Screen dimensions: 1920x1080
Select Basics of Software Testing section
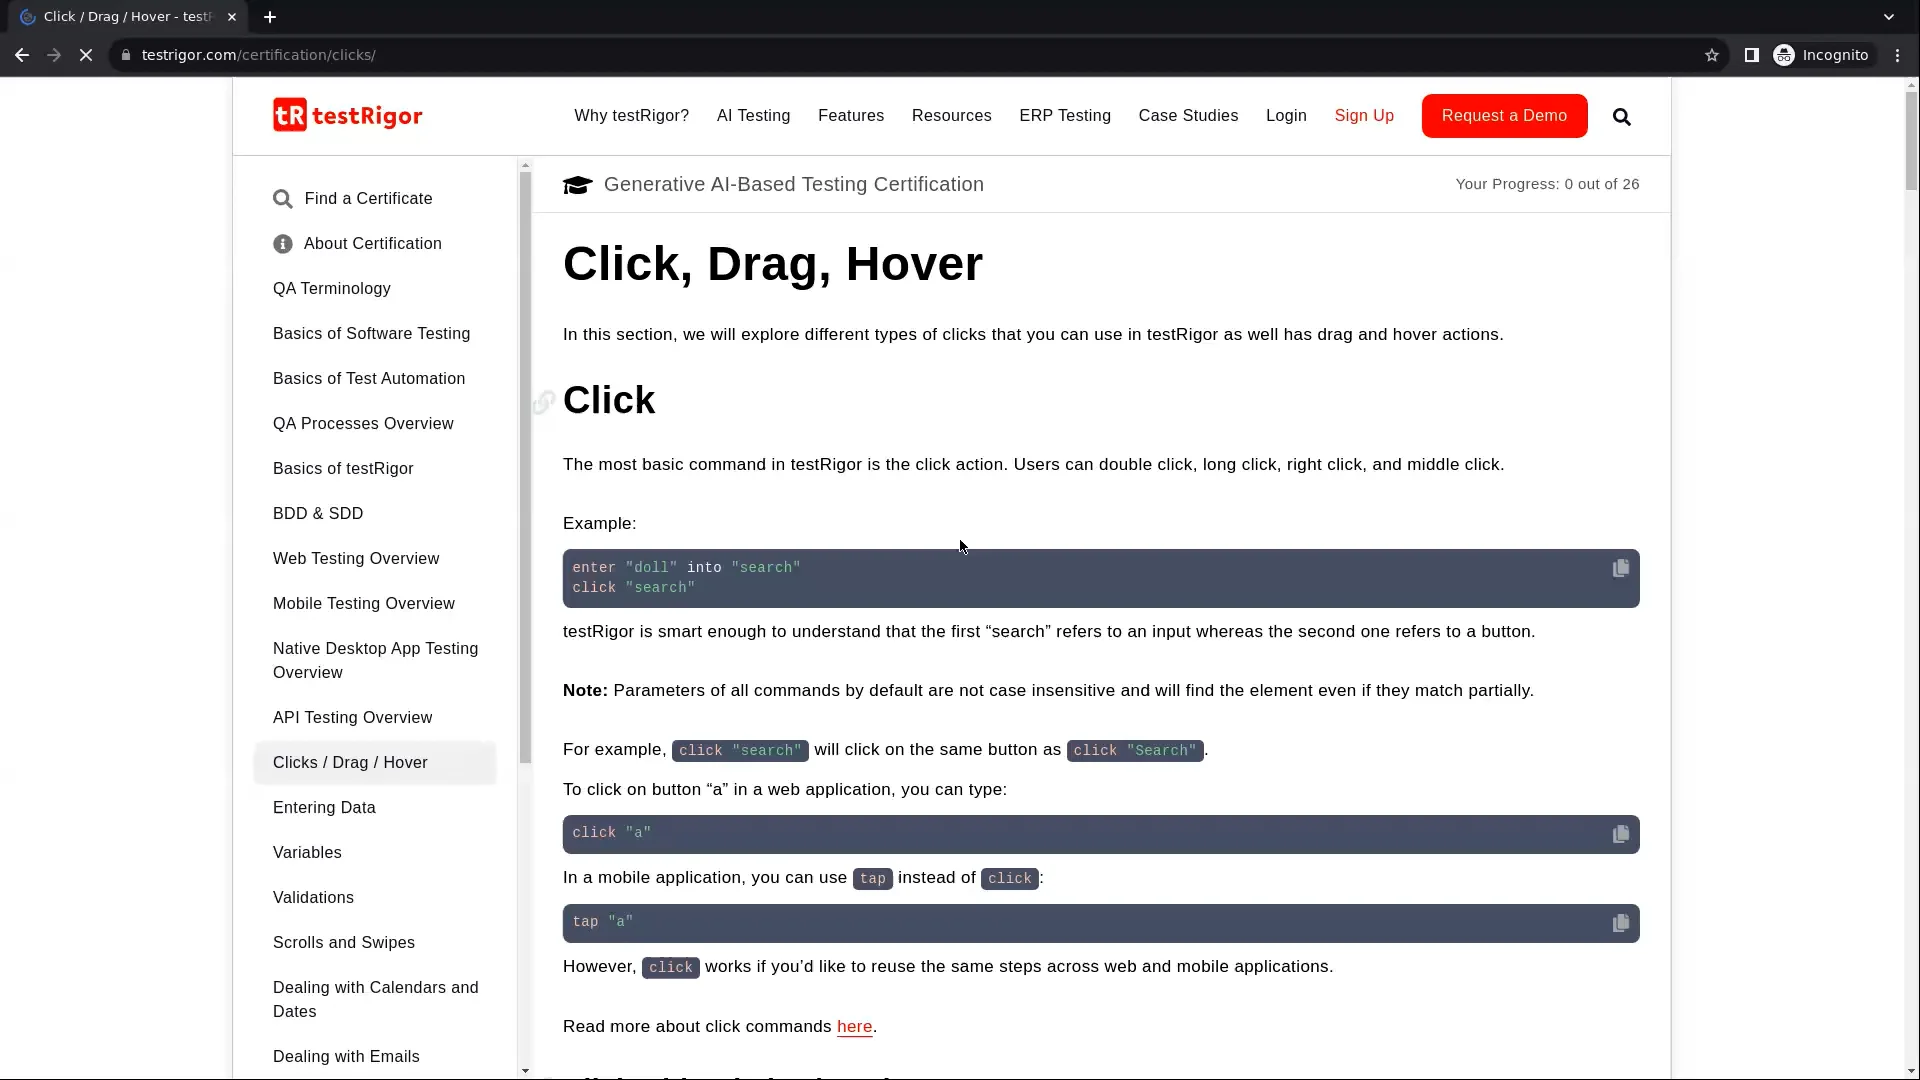point(371,334)
